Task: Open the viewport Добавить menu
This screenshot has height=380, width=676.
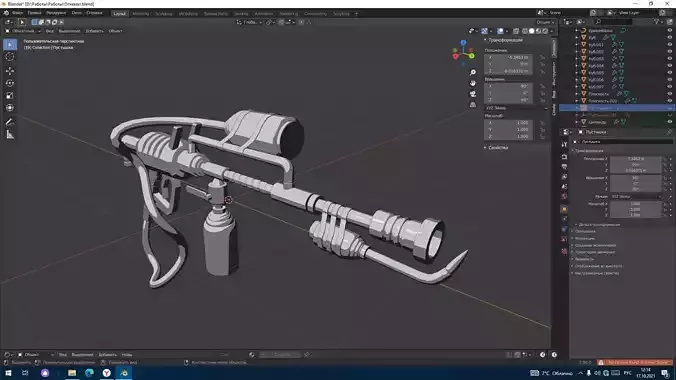Action: pos(94,31)
